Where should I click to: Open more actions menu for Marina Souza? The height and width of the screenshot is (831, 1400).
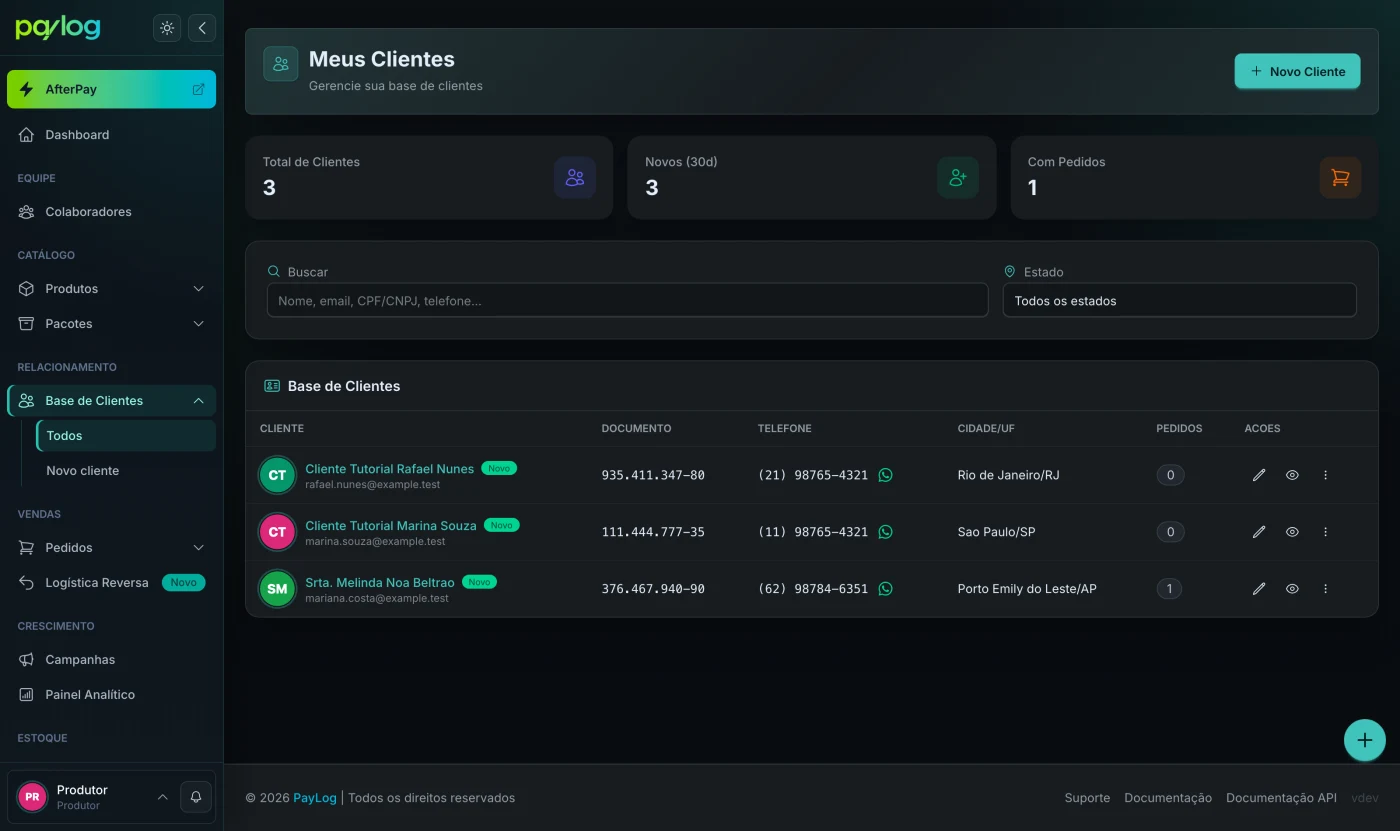[1325, 532]
